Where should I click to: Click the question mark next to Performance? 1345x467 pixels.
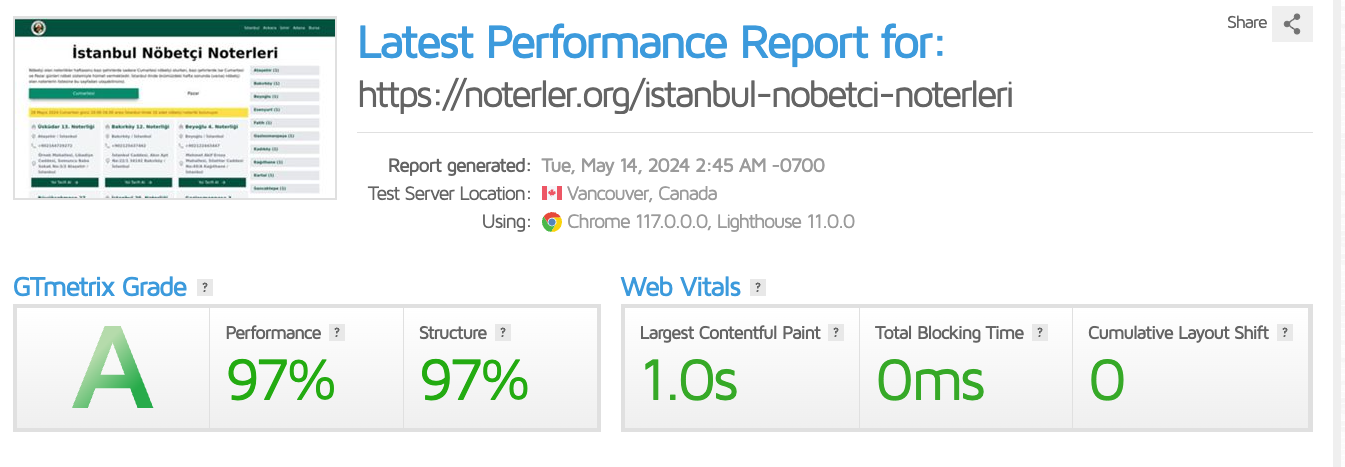point(337,333)
